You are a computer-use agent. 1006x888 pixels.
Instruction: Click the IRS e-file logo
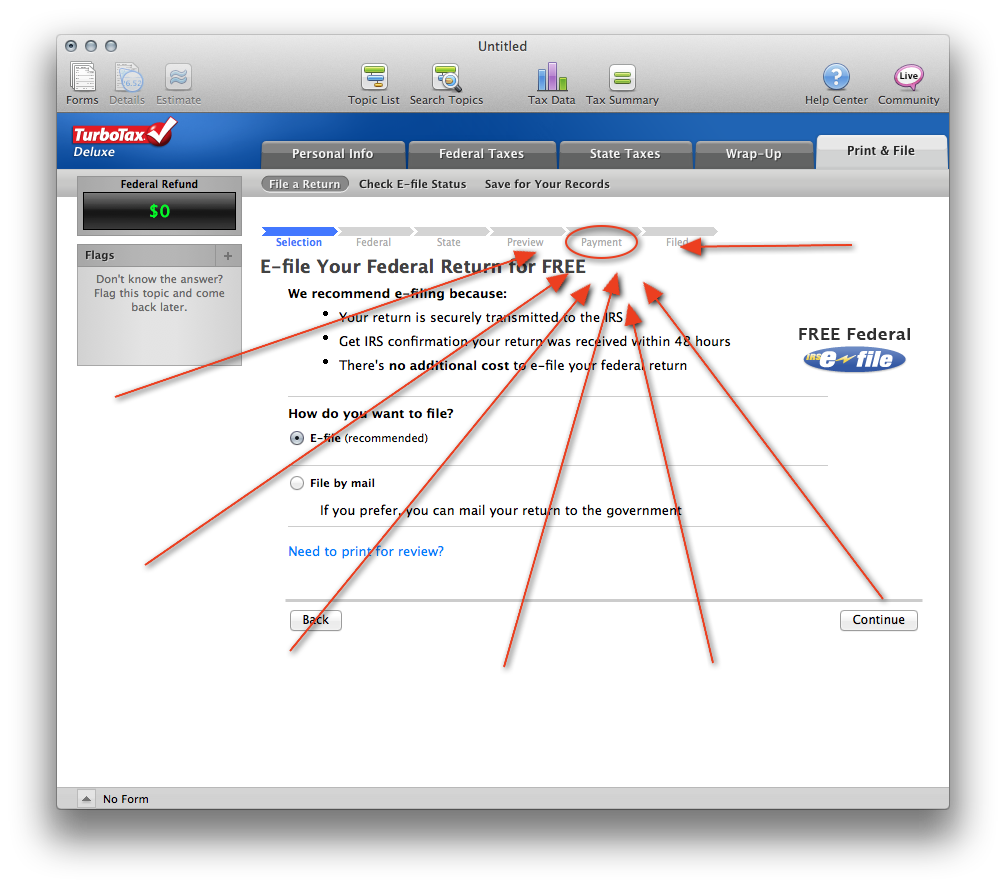pyautogui.click(x=854, y=359)
